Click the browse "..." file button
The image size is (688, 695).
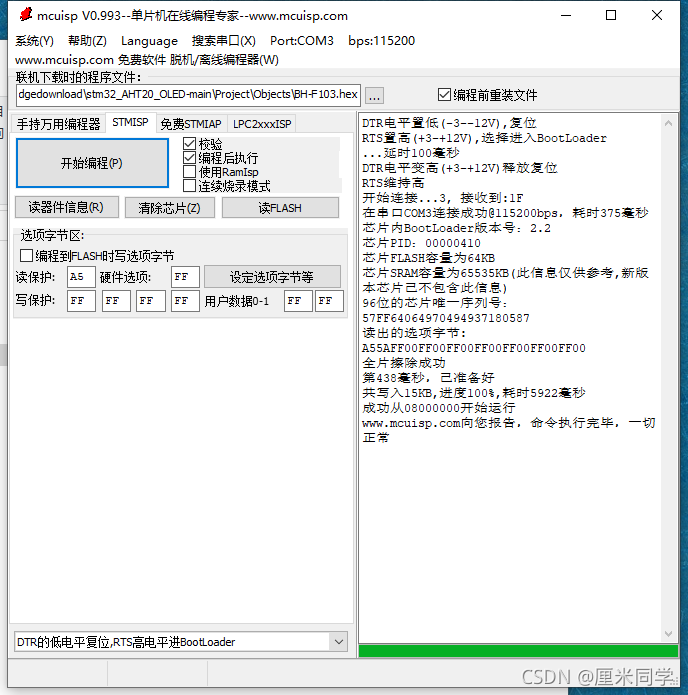click(x=375, y=96)
